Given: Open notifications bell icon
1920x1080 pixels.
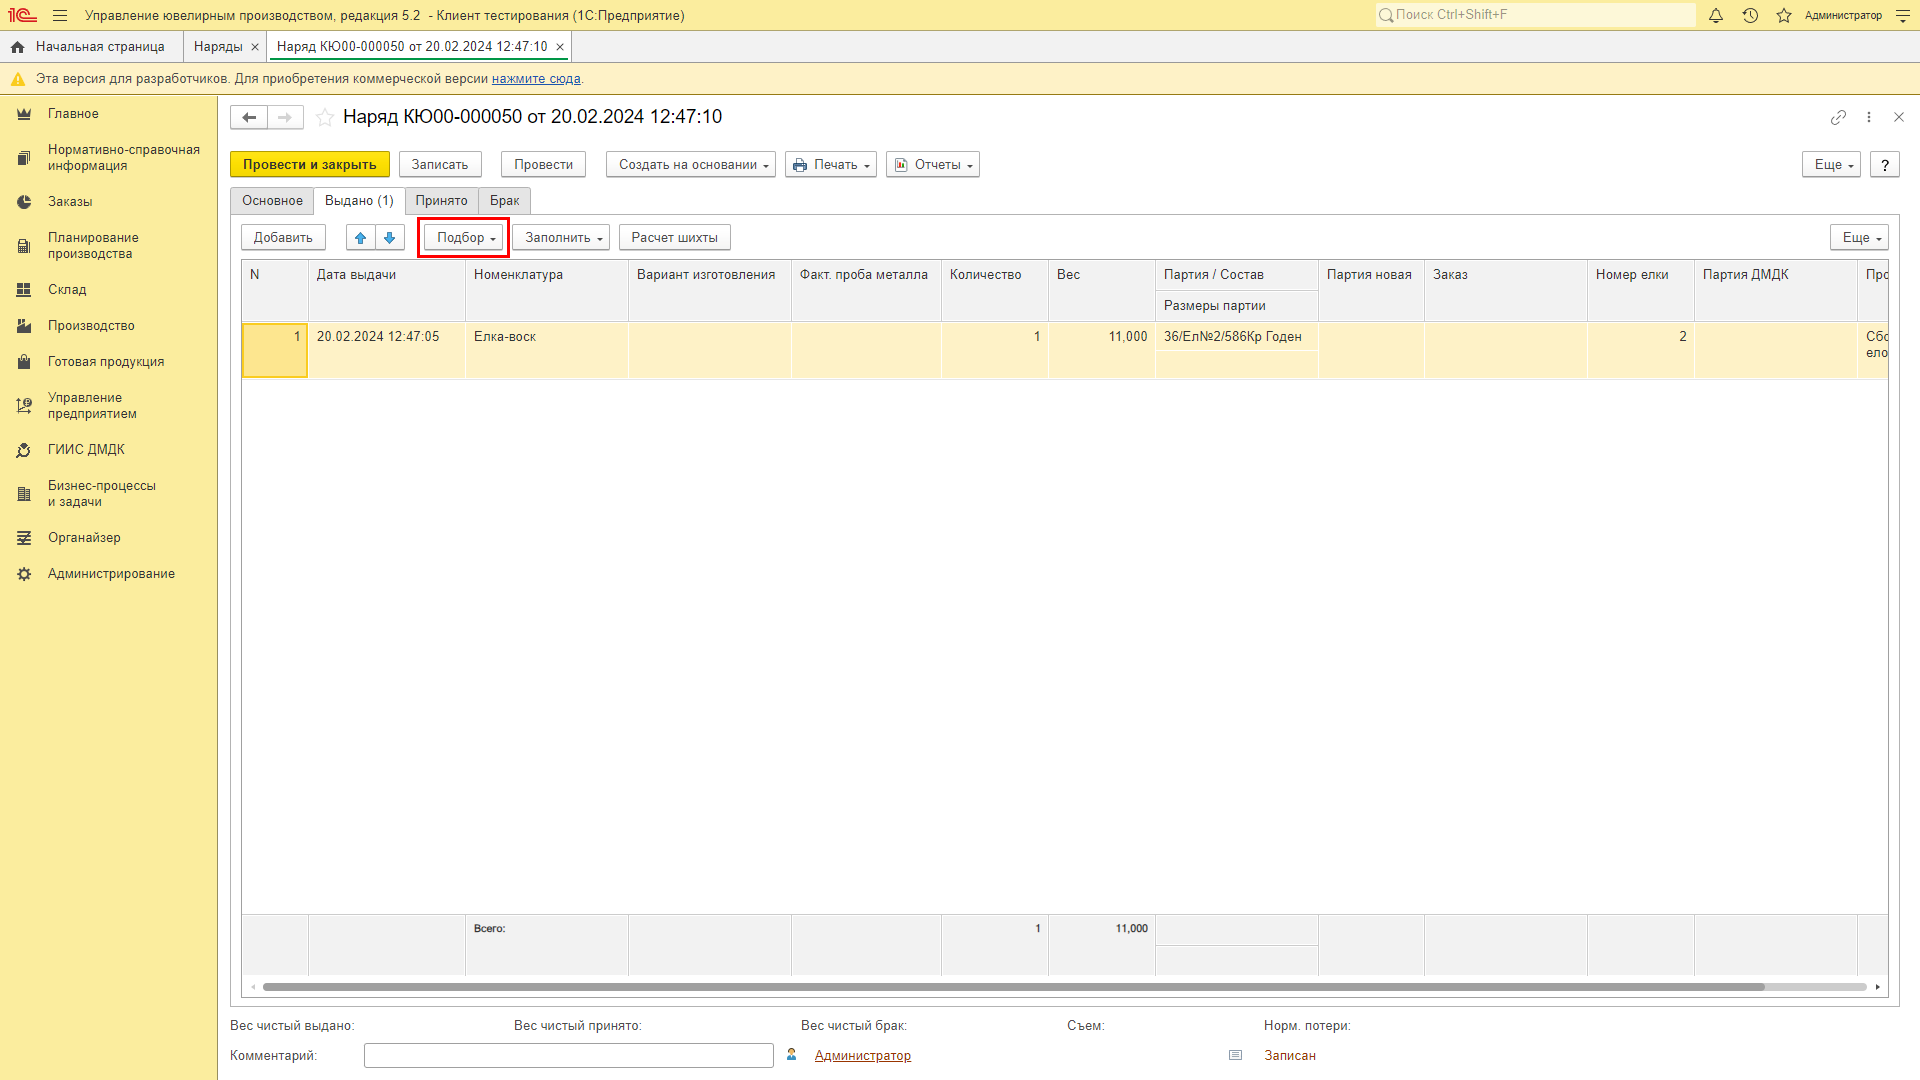Looking at the screenshot, I should tap(1716, 16).
